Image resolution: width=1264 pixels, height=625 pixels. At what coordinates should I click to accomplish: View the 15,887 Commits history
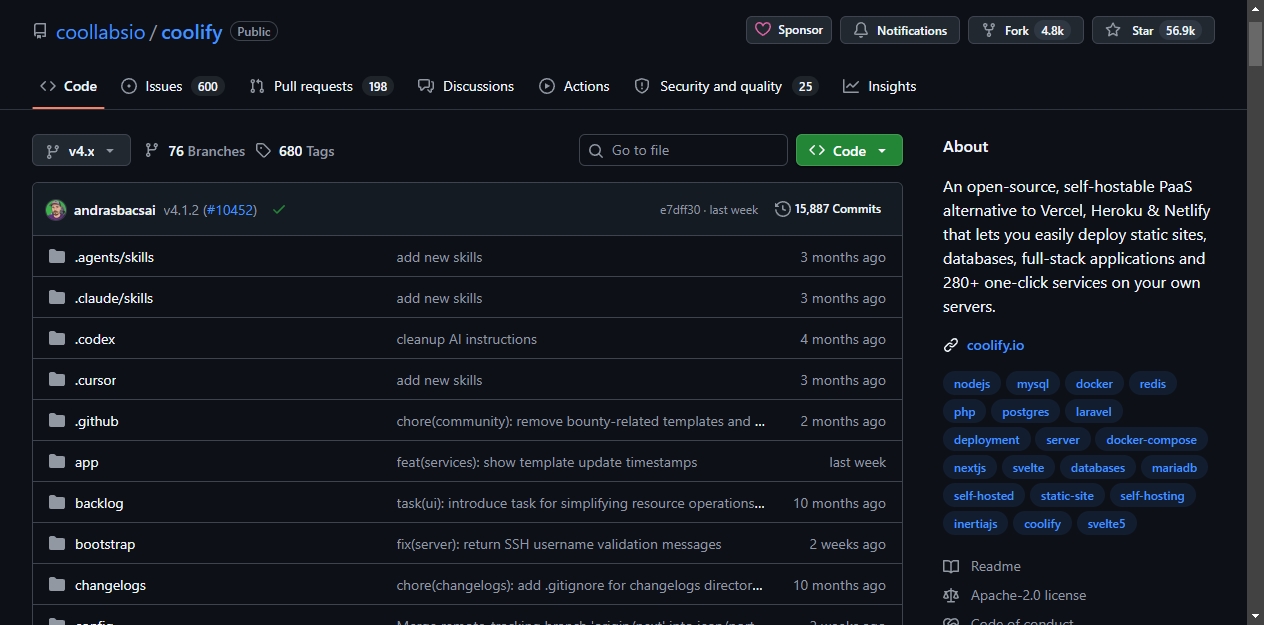(828, 209)
